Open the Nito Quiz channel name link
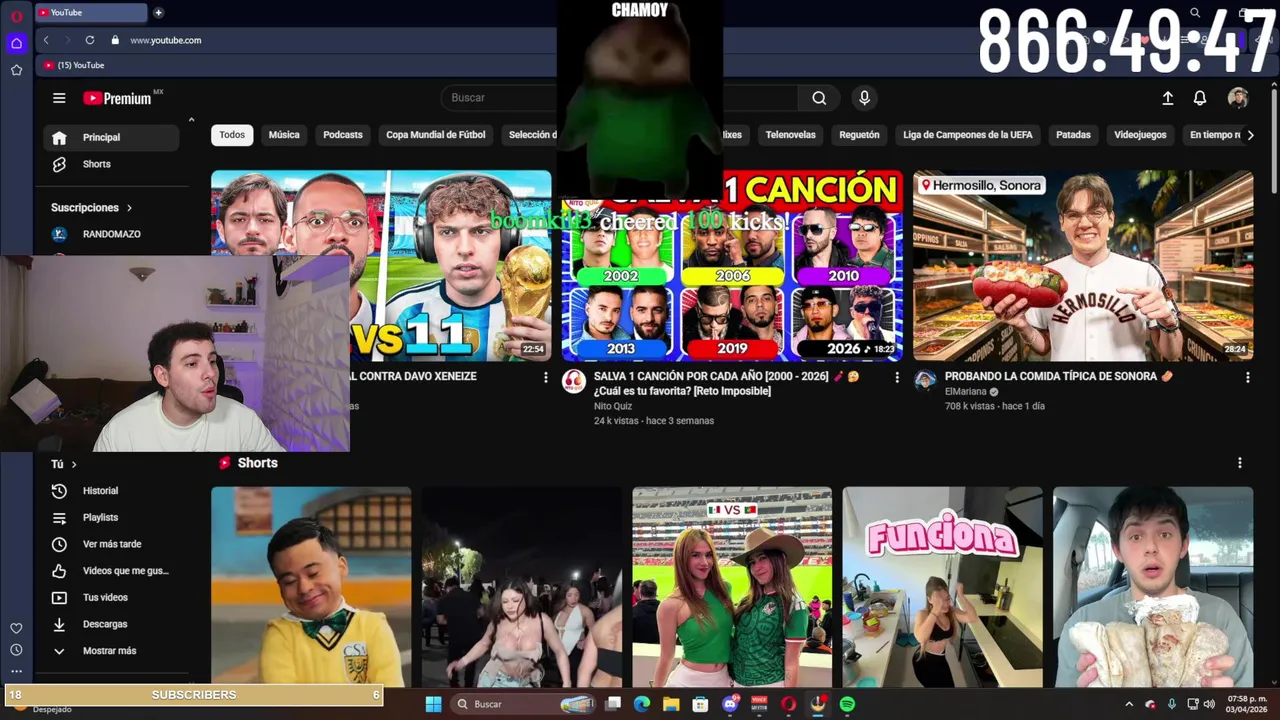The width and height of the screenshot is (1280, 720). pos(613,406)
